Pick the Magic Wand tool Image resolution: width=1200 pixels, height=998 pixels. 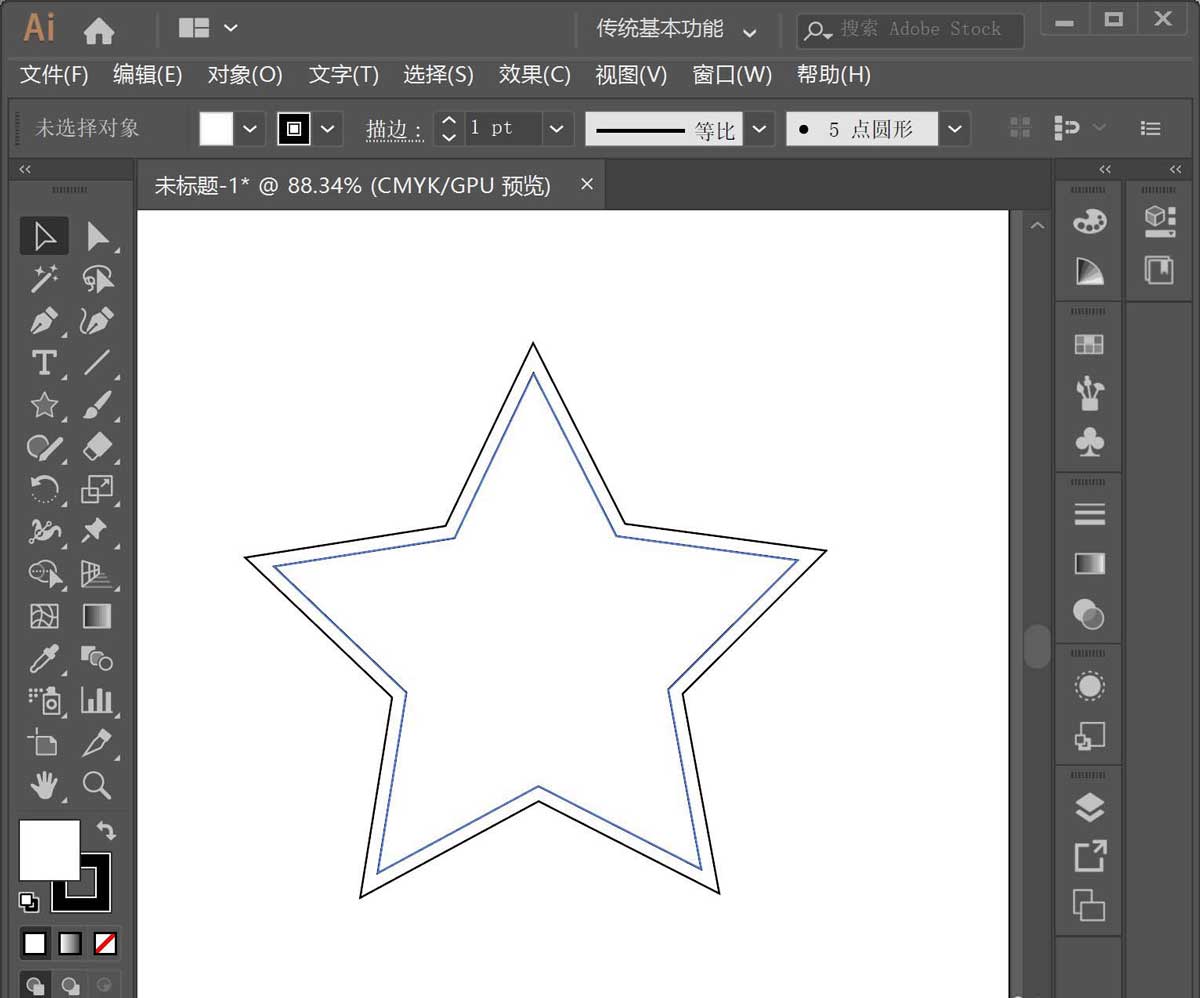click(44, 279)
